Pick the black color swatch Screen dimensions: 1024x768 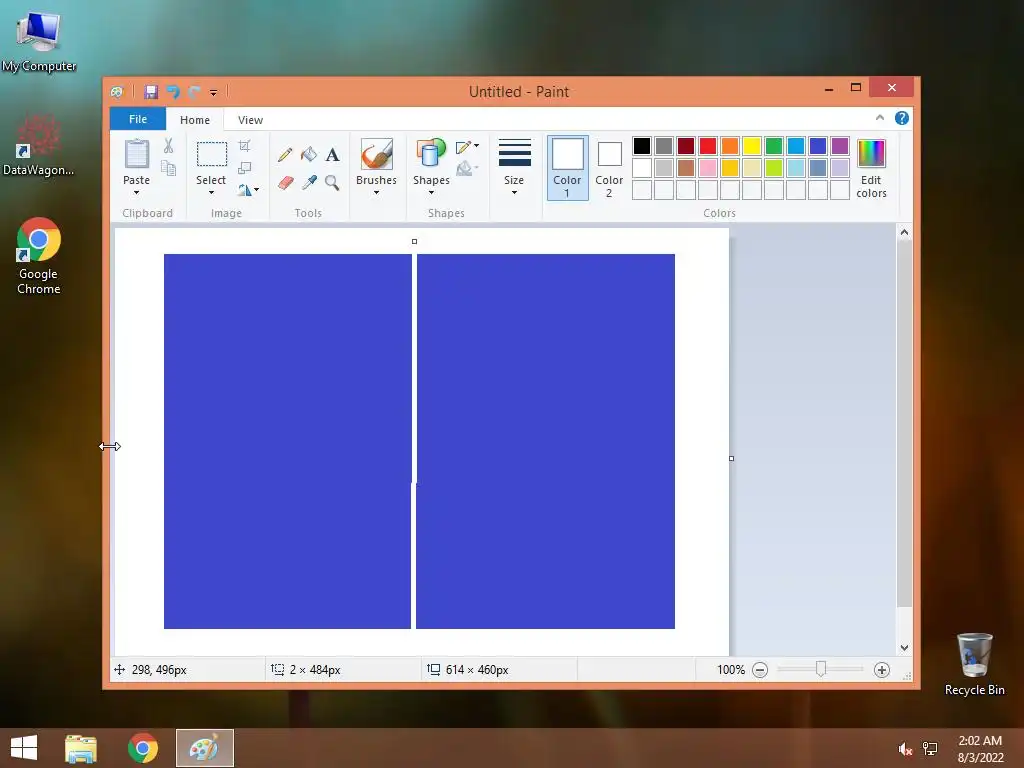(642, 146)
